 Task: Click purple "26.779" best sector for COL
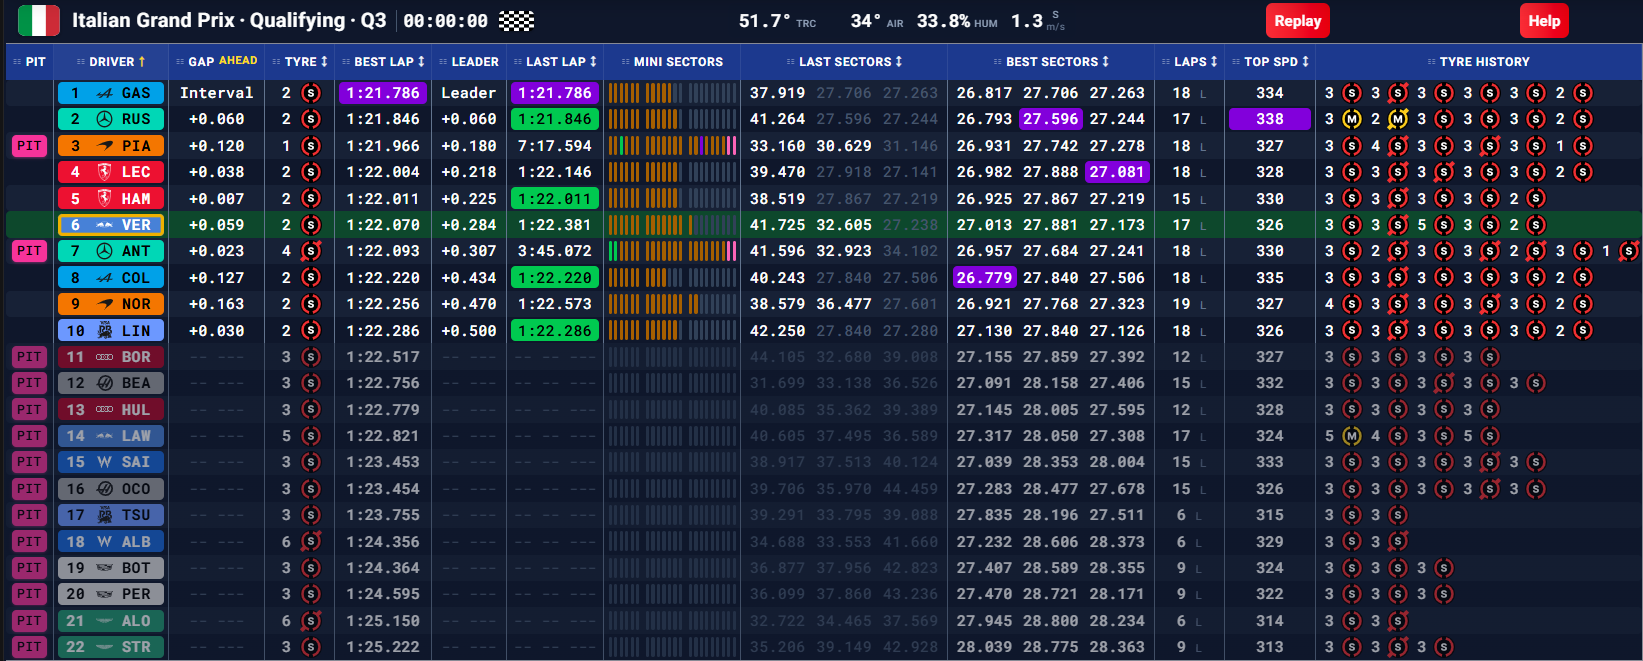click(984, 278)
